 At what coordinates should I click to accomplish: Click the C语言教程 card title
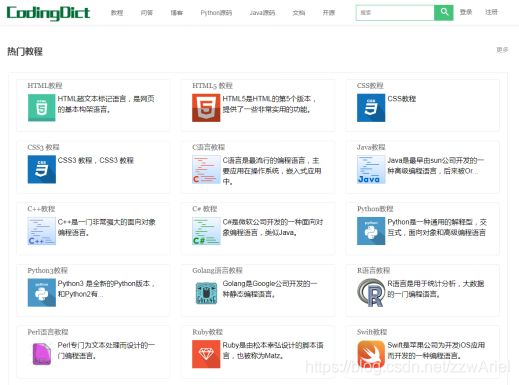pyautogui.click(x=208, y=147)
